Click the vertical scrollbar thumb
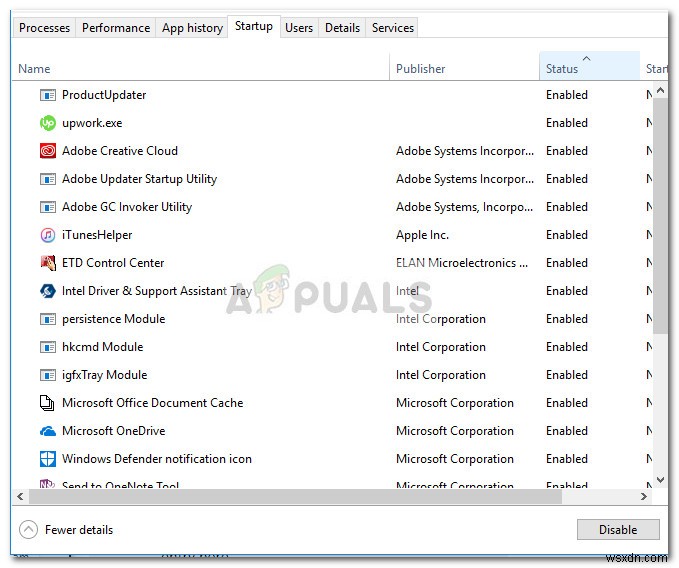 [660, 216]
